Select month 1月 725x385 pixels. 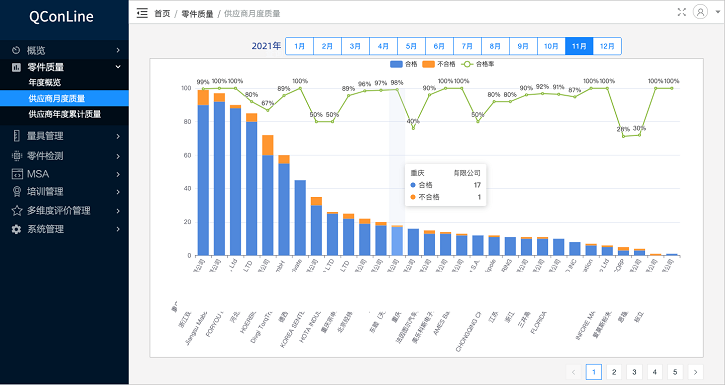(x=300, y=46)
